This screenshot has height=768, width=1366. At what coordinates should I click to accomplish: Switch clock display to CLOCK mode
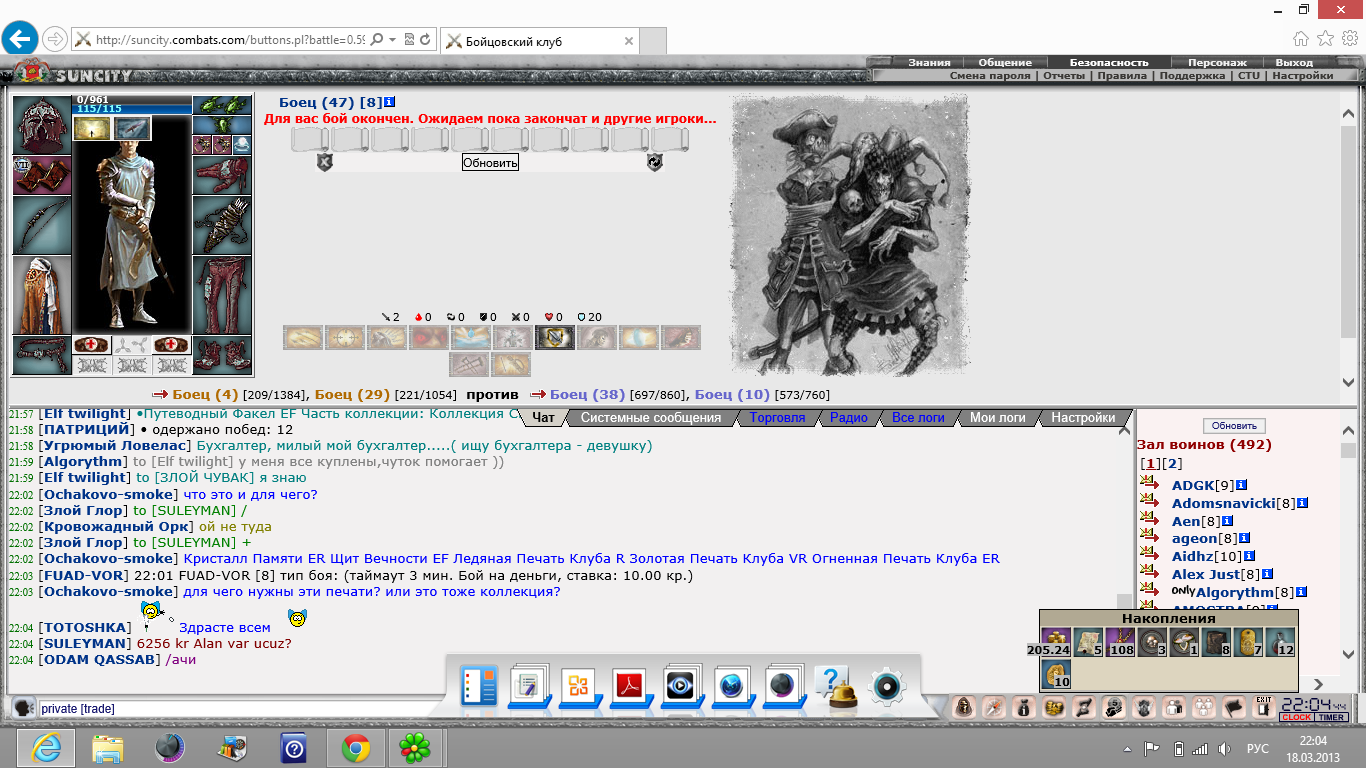click(1297, 717)
